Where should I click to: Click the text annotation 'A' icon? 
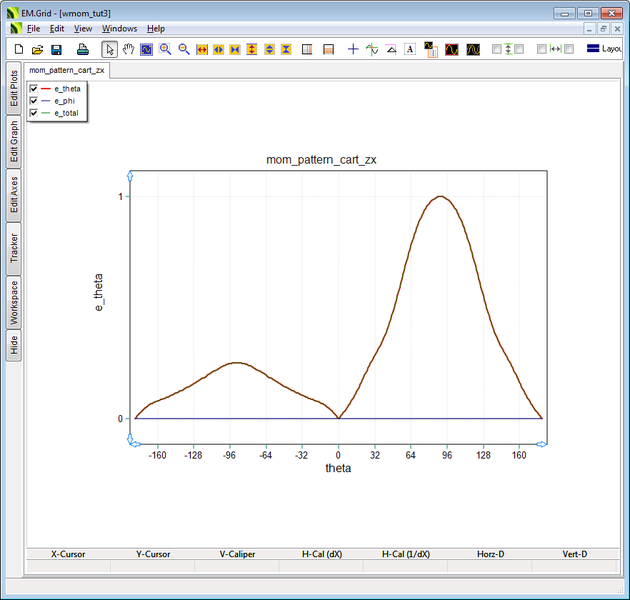(x=410, y=49)
